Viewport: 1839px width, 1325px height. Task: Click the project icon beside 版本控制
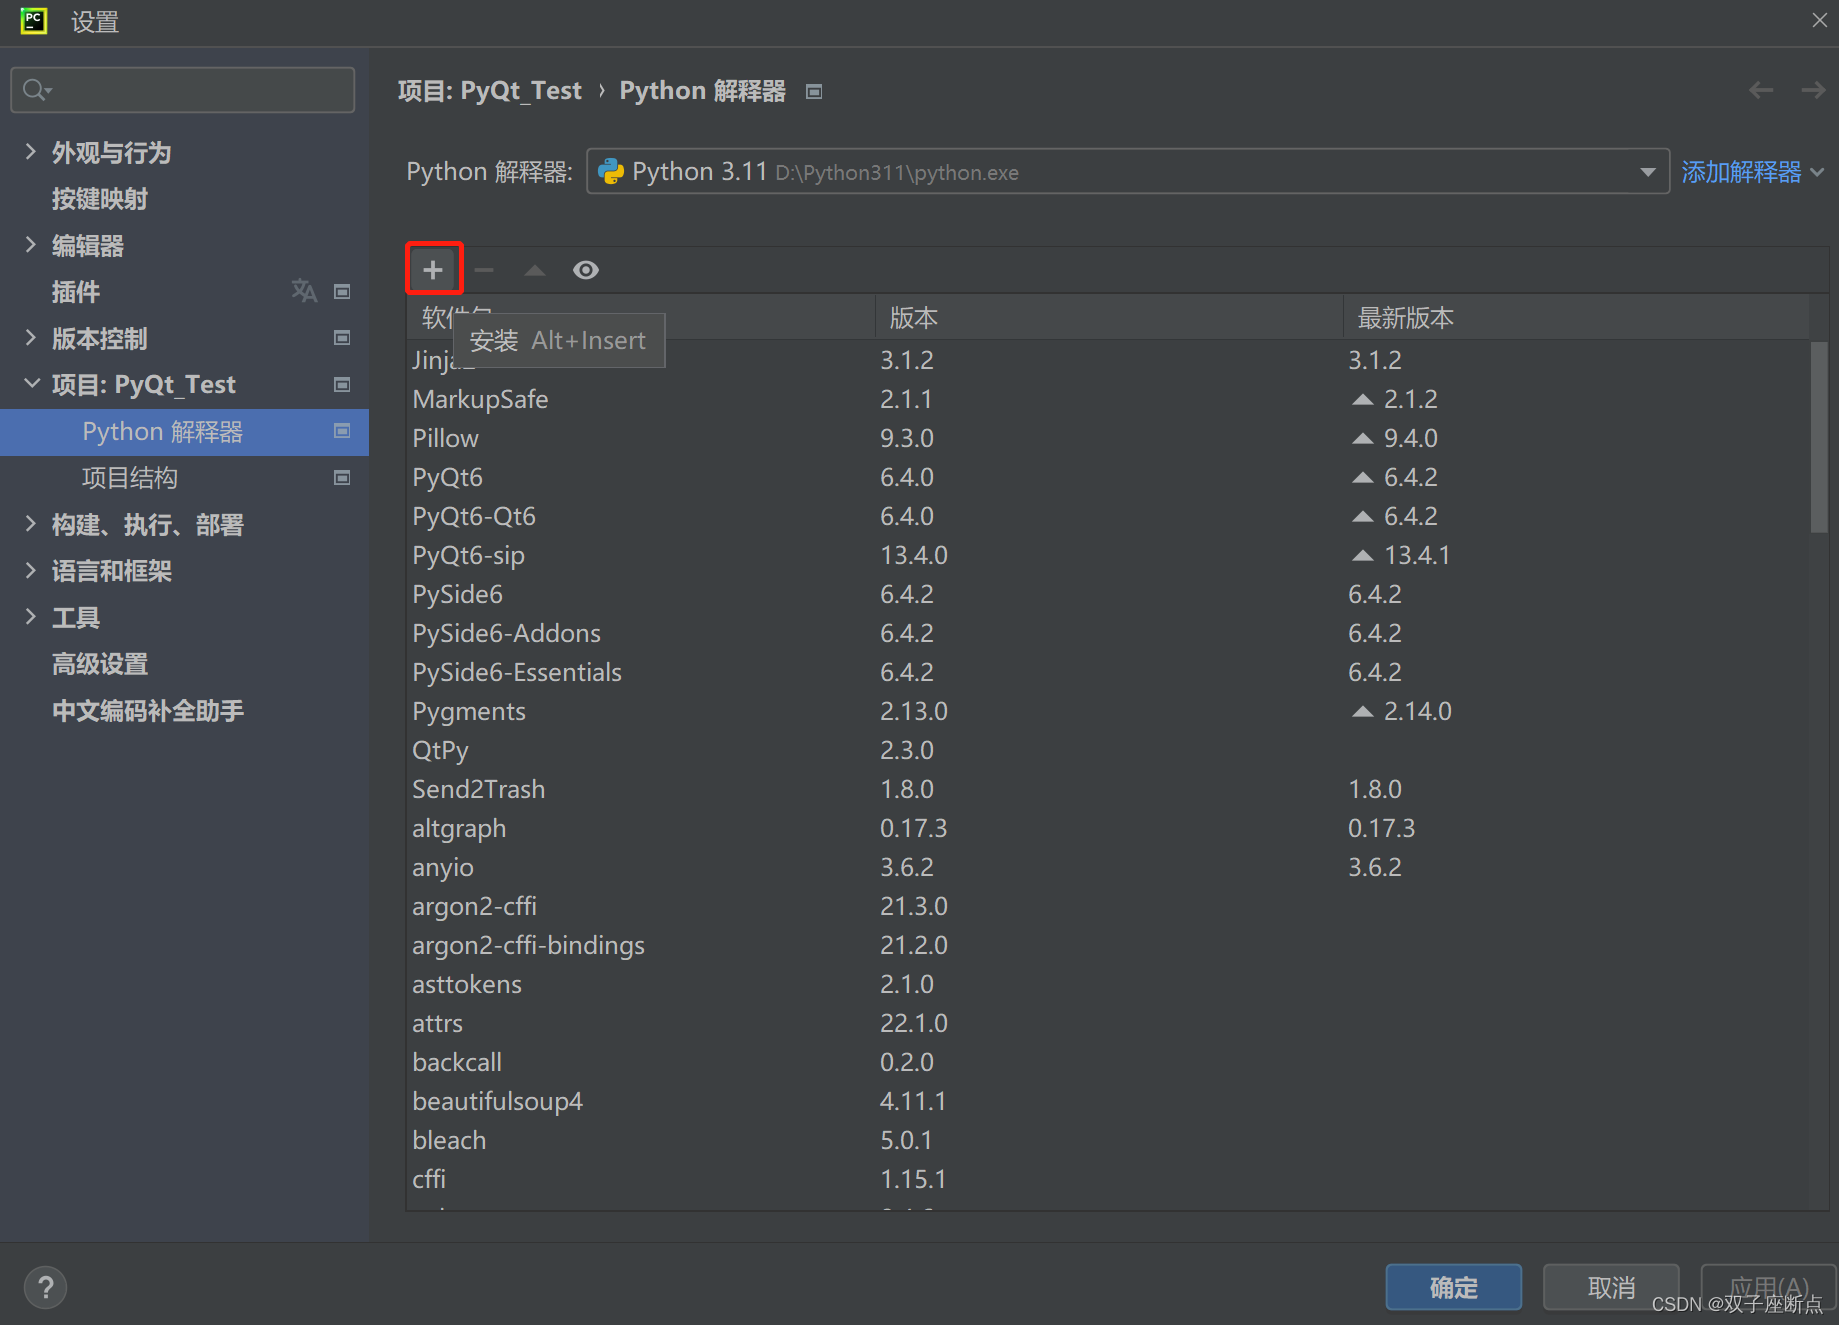pyautogui.click(x=342, y=338)
